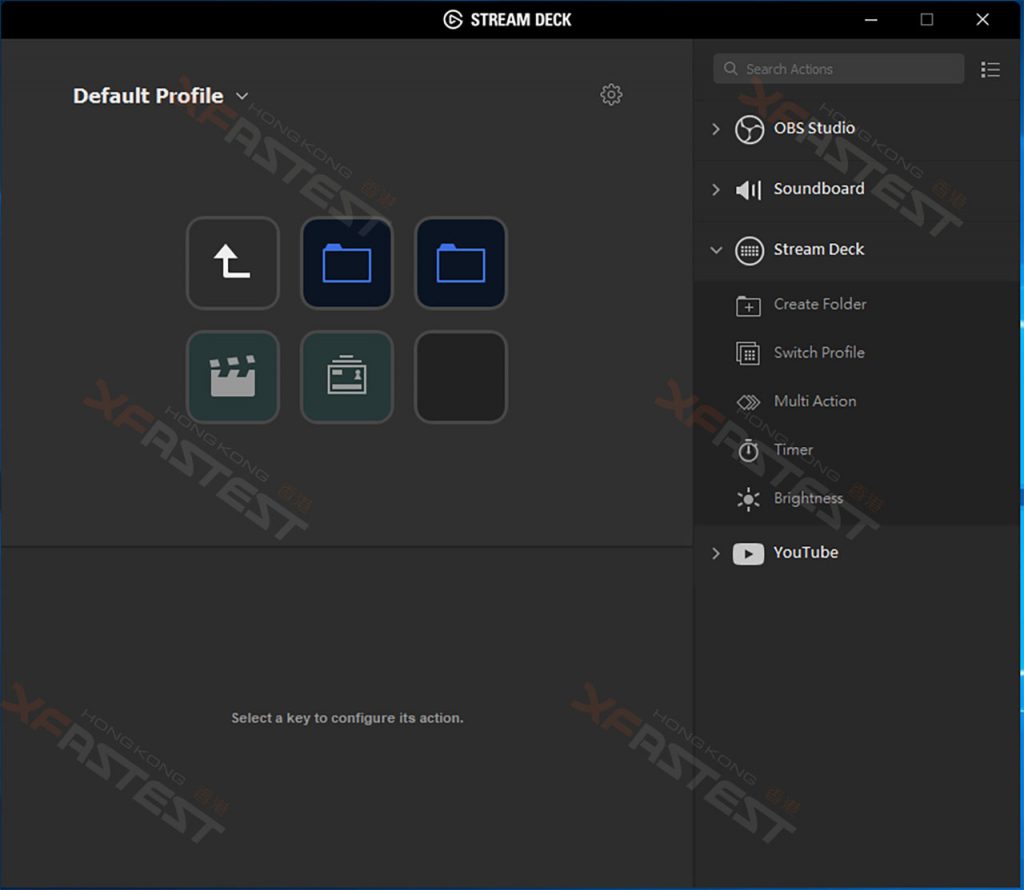
Task: Select the empty key slot
Action: pyautogui.click(x=461, y=377)
